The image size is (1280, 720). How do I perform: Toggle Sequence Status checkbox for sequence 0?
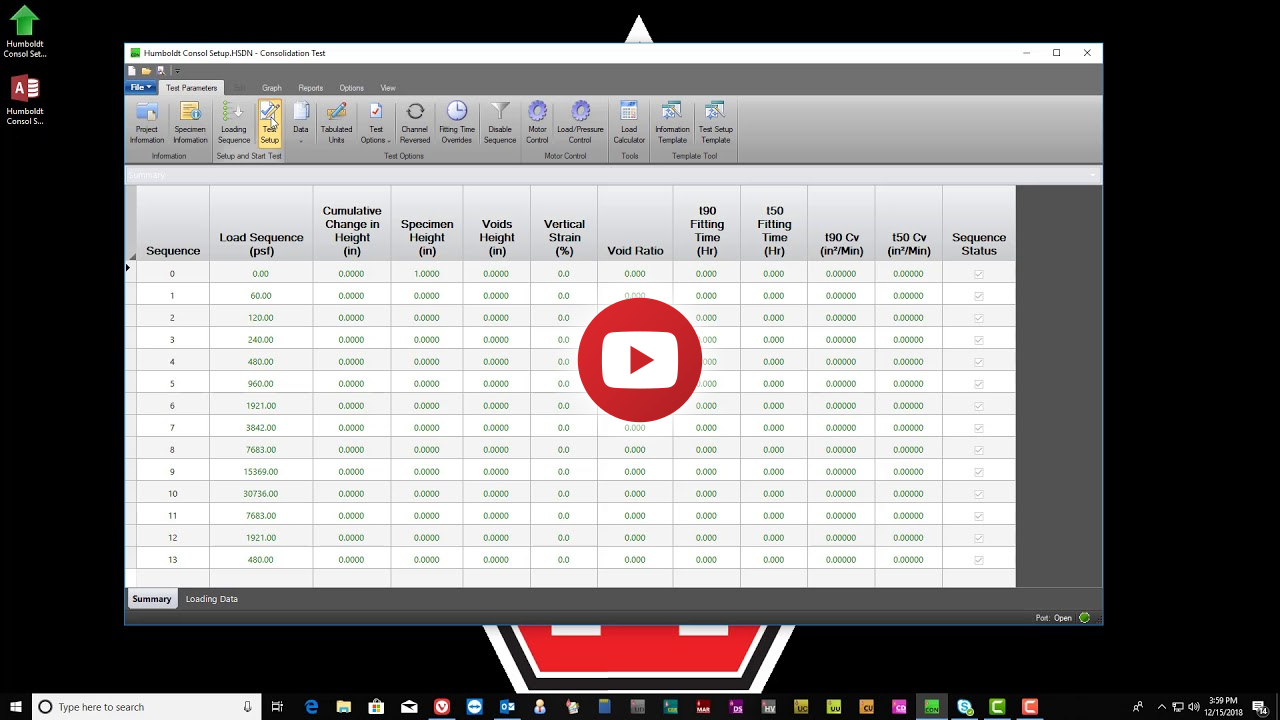point(978,274)
